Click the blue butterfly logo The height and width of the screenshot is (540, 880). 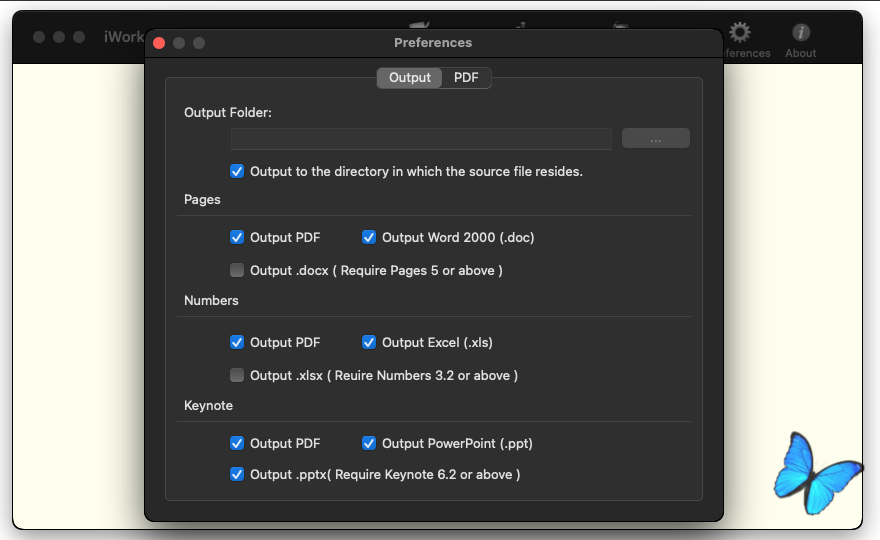point(817,473)
